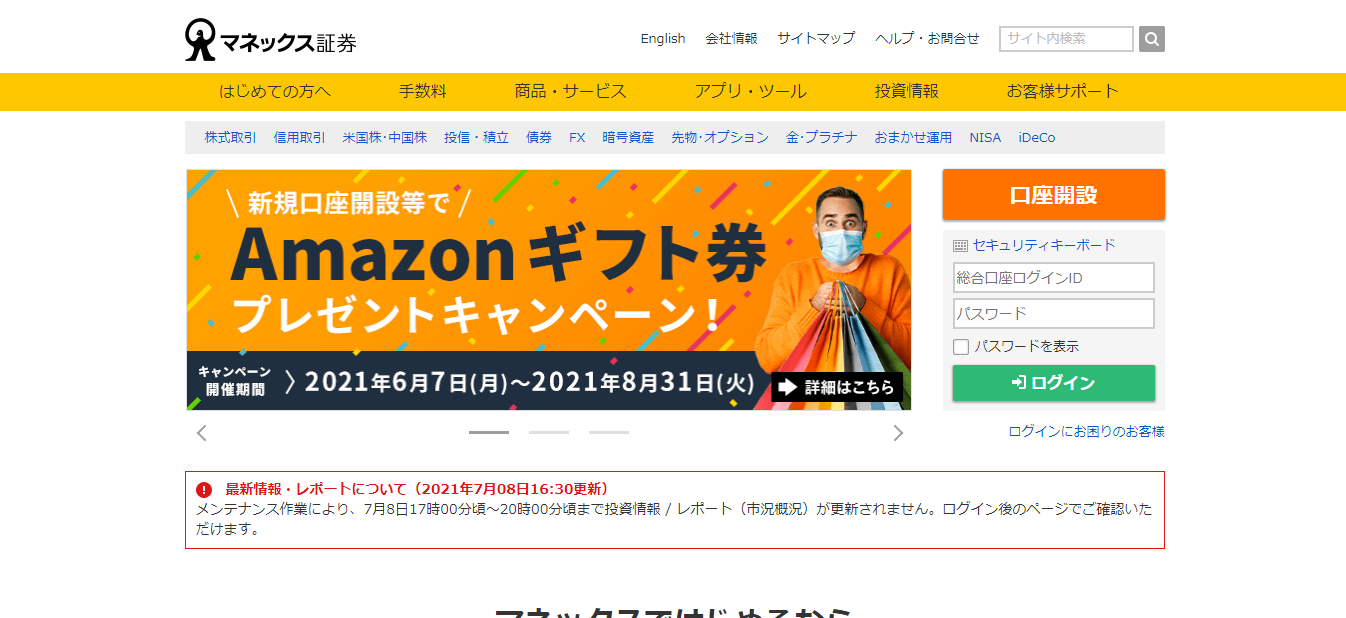Jump to second slide using carousel dot indicator
Viewport: 1346px width, 618px height.
click(x=549, y=433)
